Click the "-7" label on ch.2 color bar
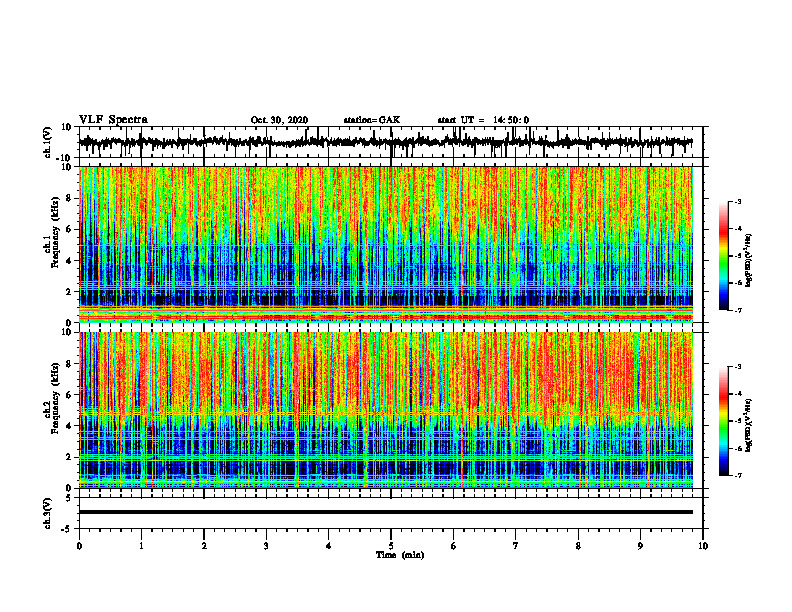 [738, 475]
